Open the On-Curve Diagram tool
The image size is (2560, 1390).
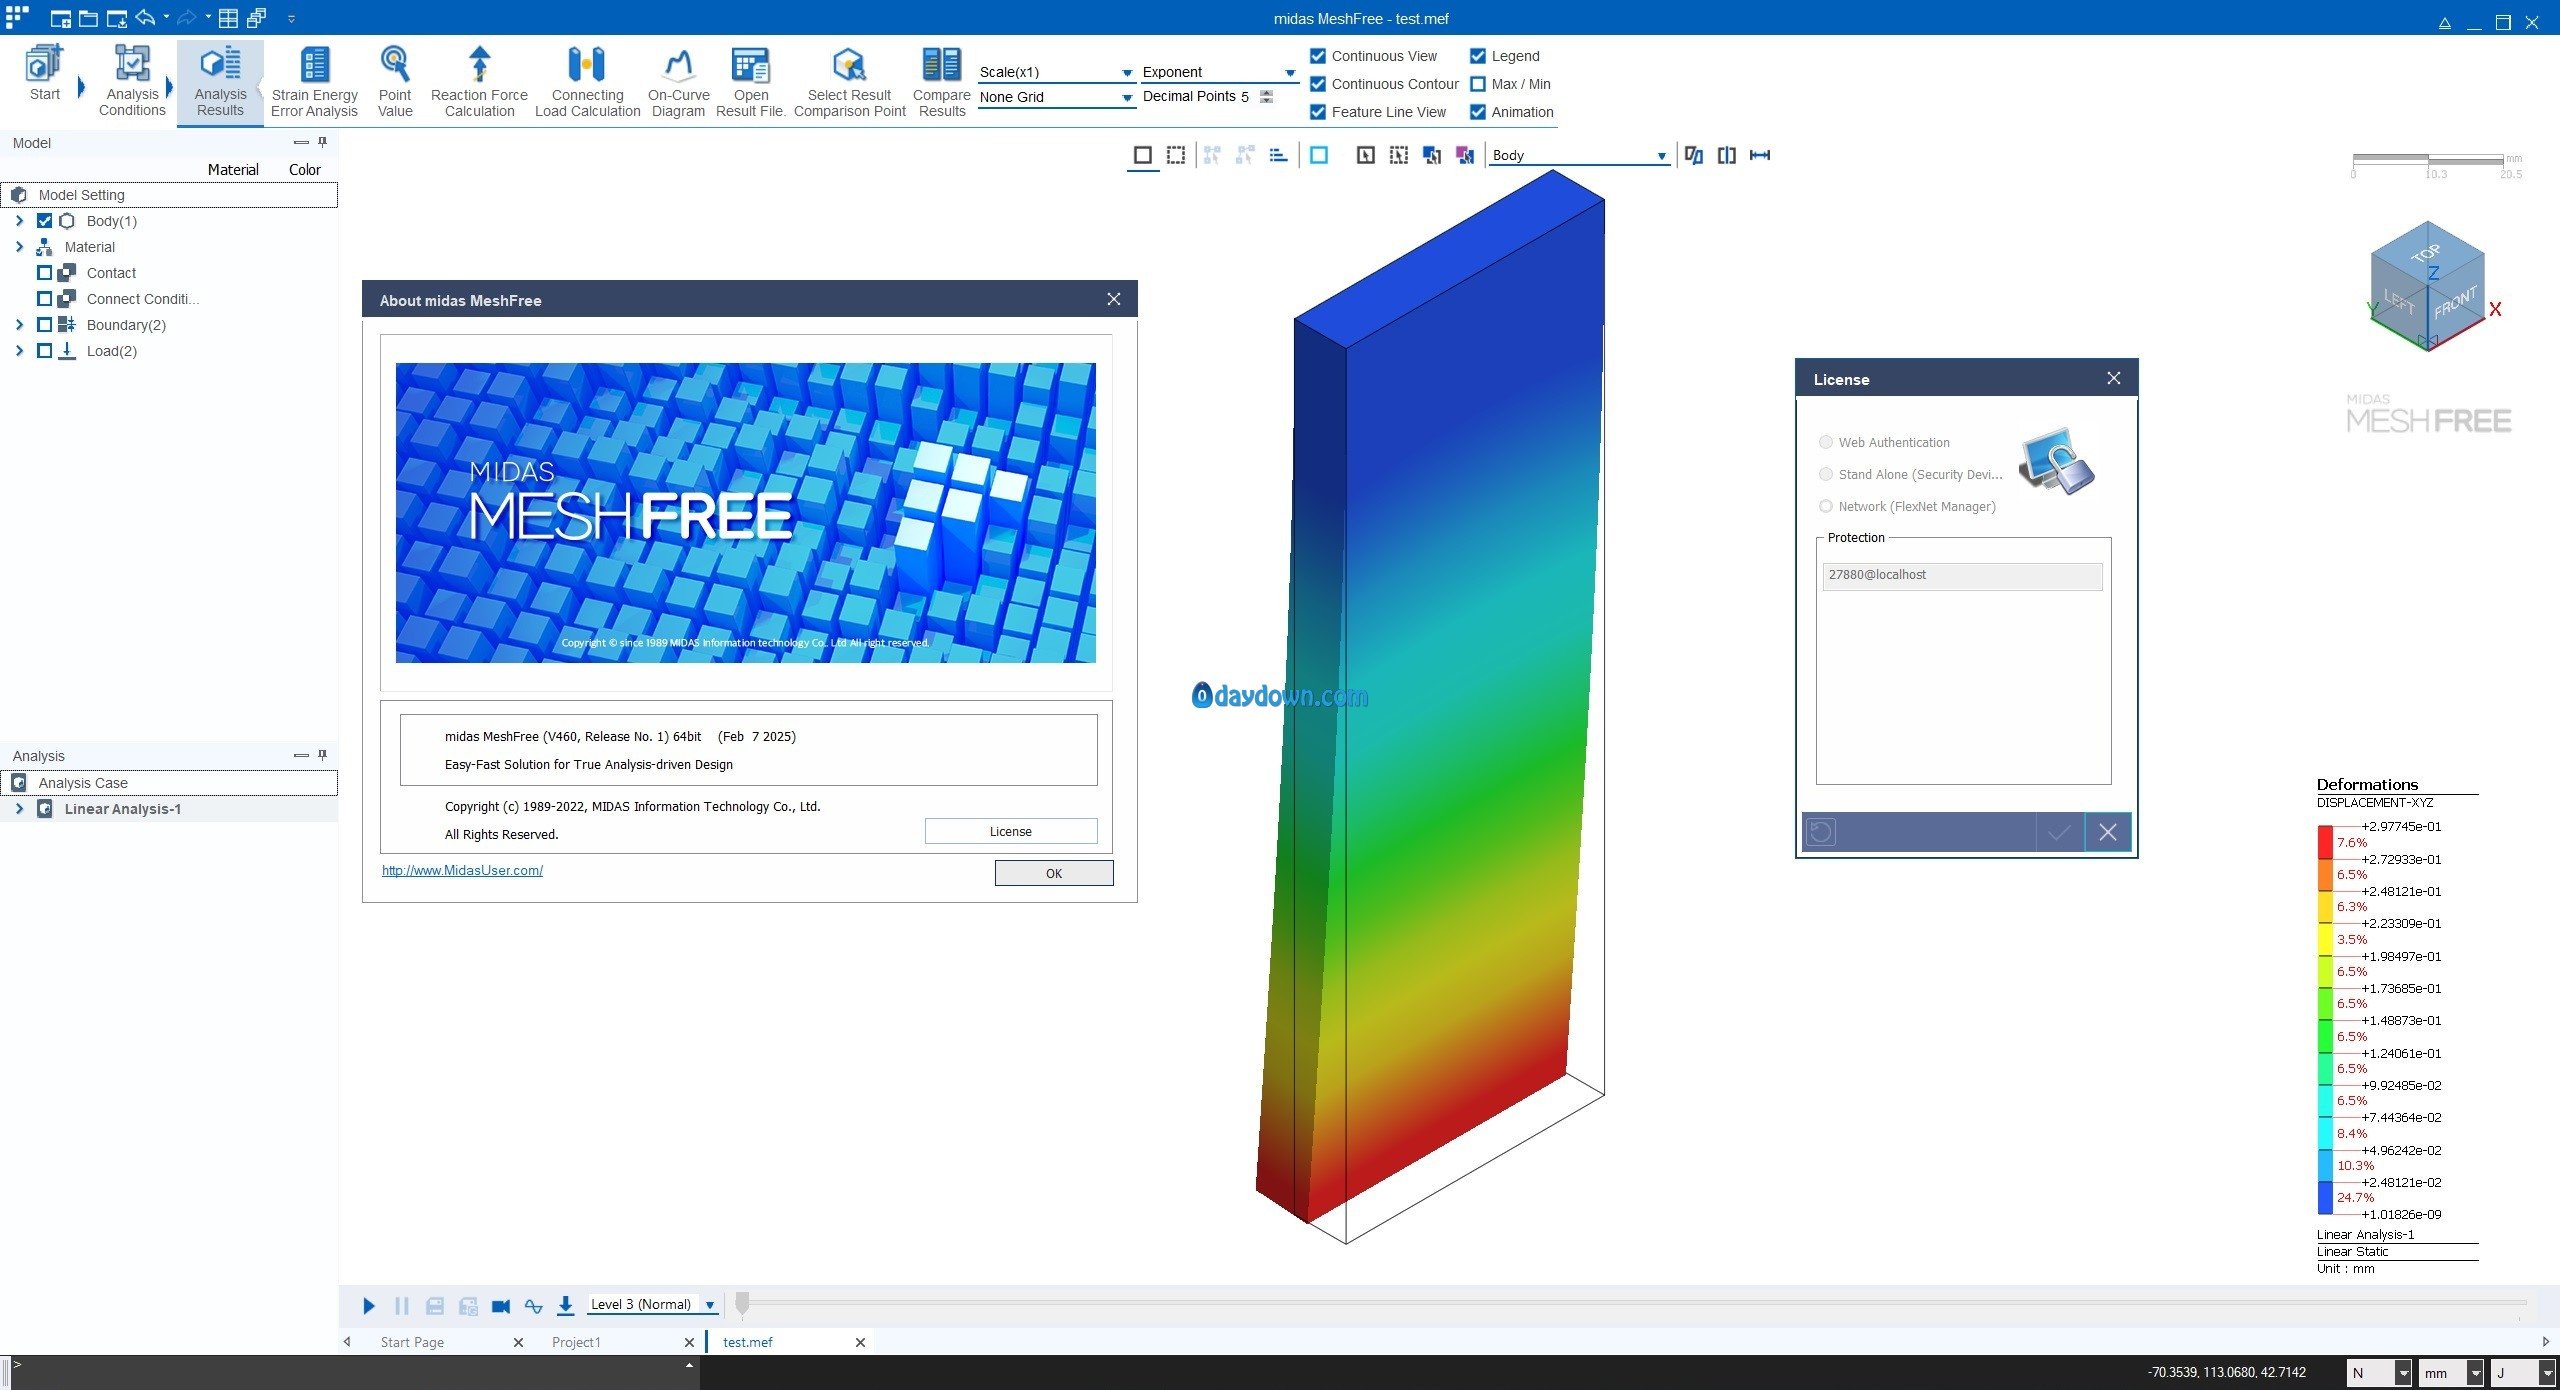click(x=678, y=82)
